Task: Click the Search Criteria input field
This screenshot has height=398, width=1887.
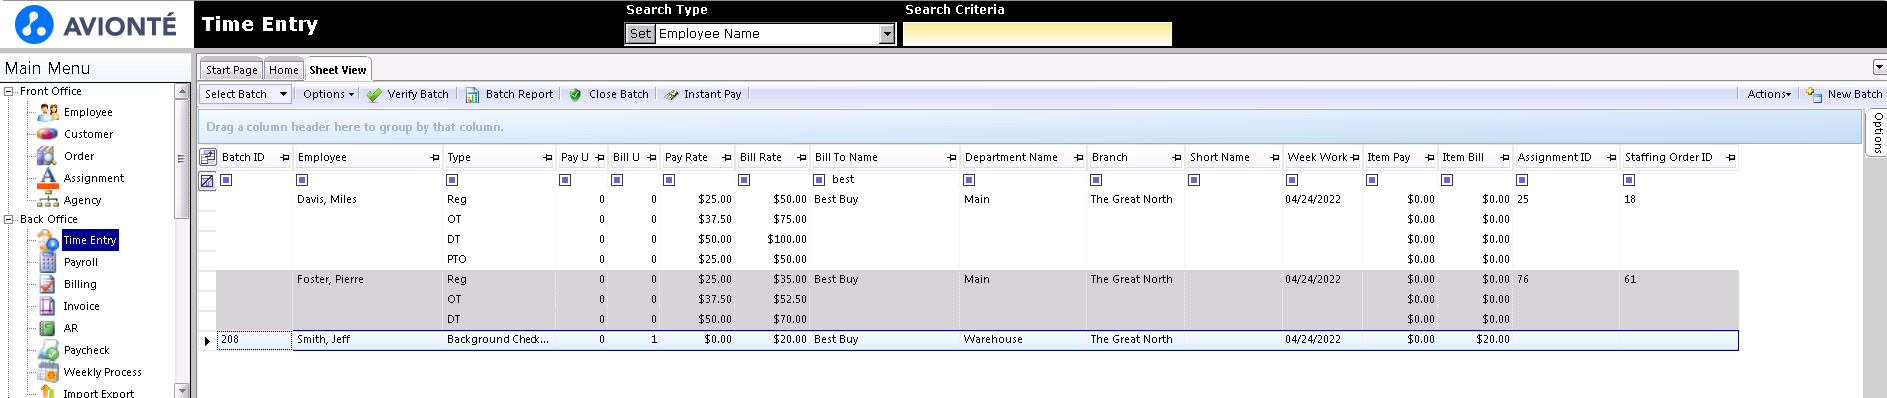Action: [1037, 34]
